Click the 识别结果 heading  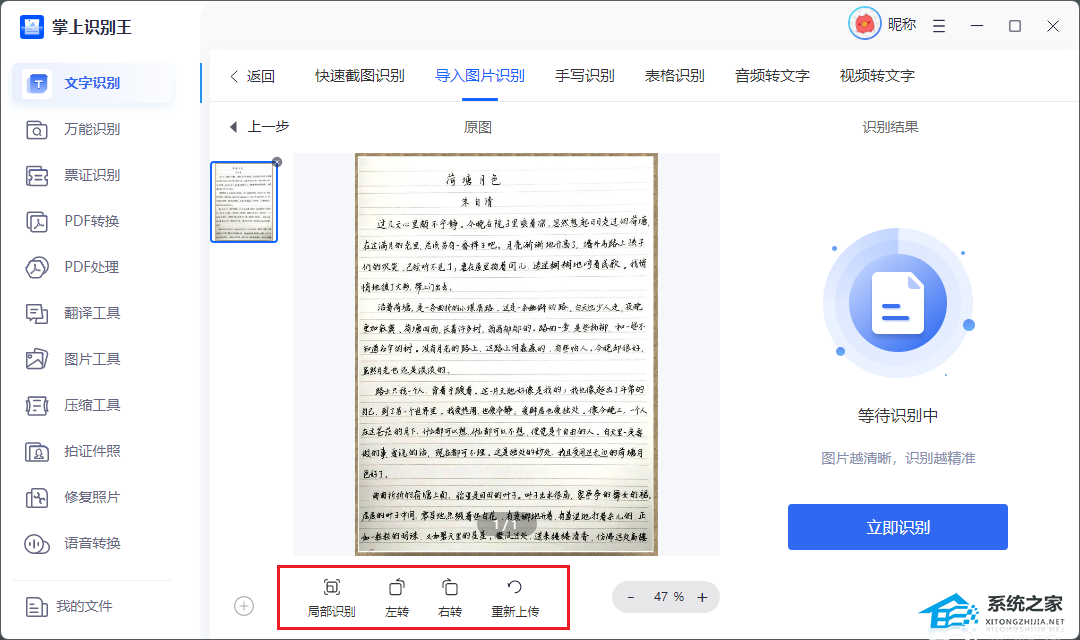tap(890, 127)
